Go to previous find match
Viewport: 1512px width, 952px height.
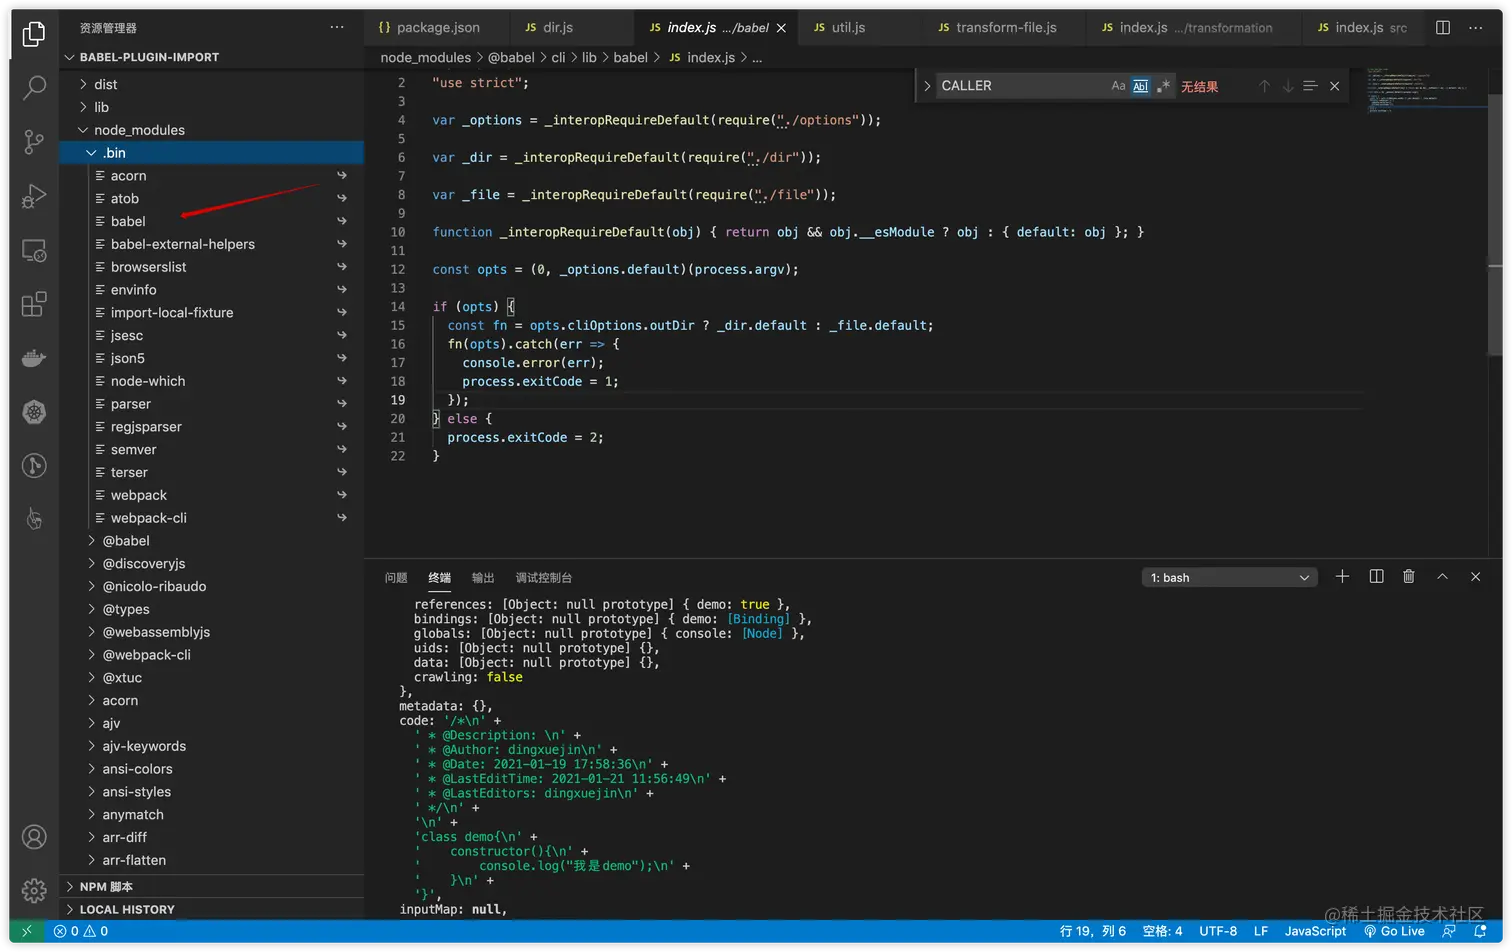point(1264,86)
